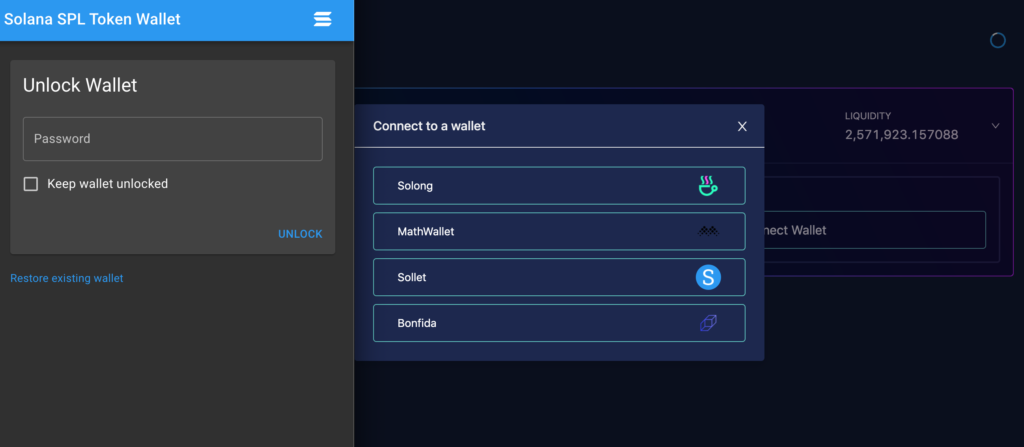Click the loading circle icon in the background page
The width and height of the screenshot is (1024, 447).
coord(998,41)
